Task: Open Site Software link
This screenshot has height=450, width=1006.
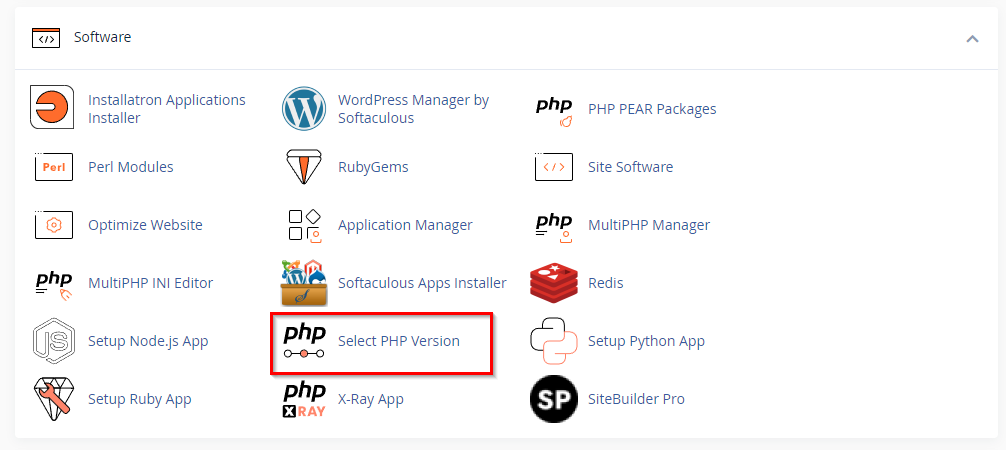Action: [631, 167]
